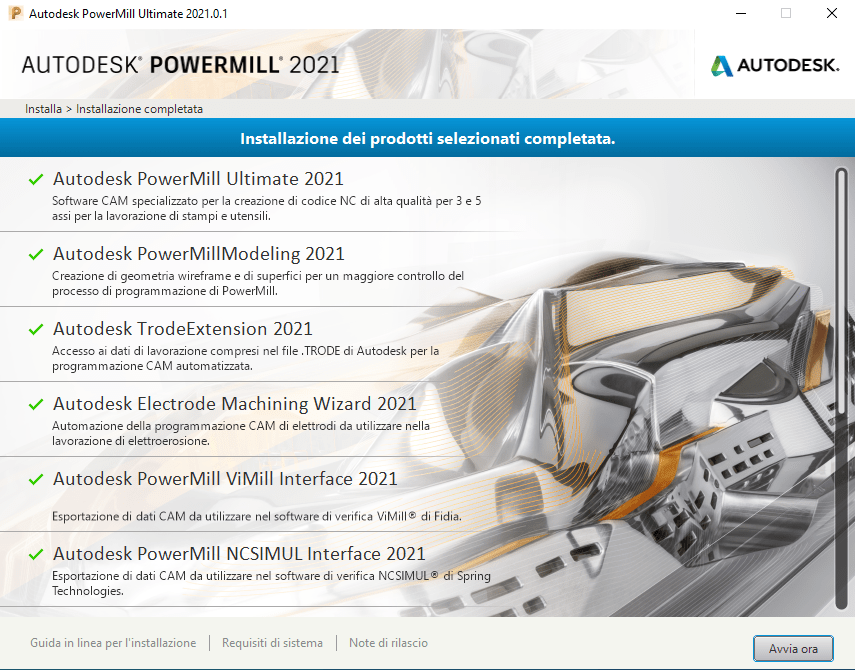Click green checkmark beside PowerMill Ultimate 2021

coord(36,179)
